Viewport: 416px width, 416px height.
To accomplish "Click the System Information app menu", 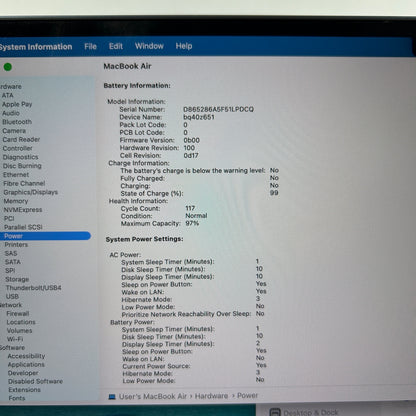I will [x=36, y=47].
